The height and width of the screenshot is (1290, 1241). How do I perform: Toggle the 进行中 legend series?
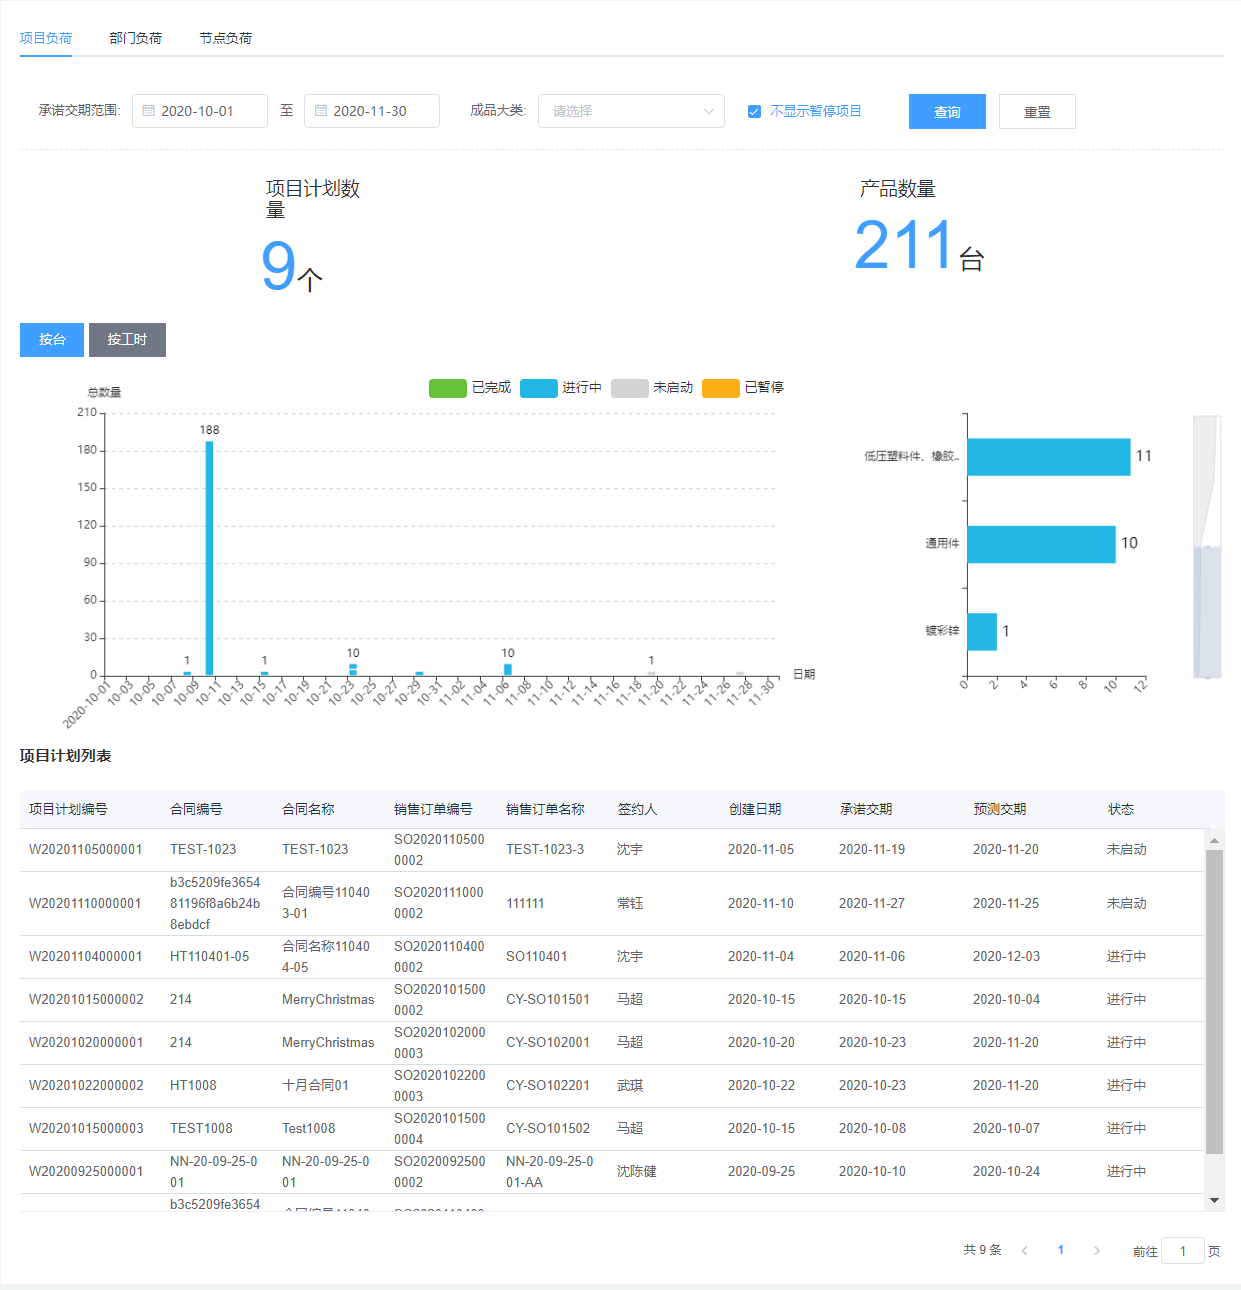point(539,388)
